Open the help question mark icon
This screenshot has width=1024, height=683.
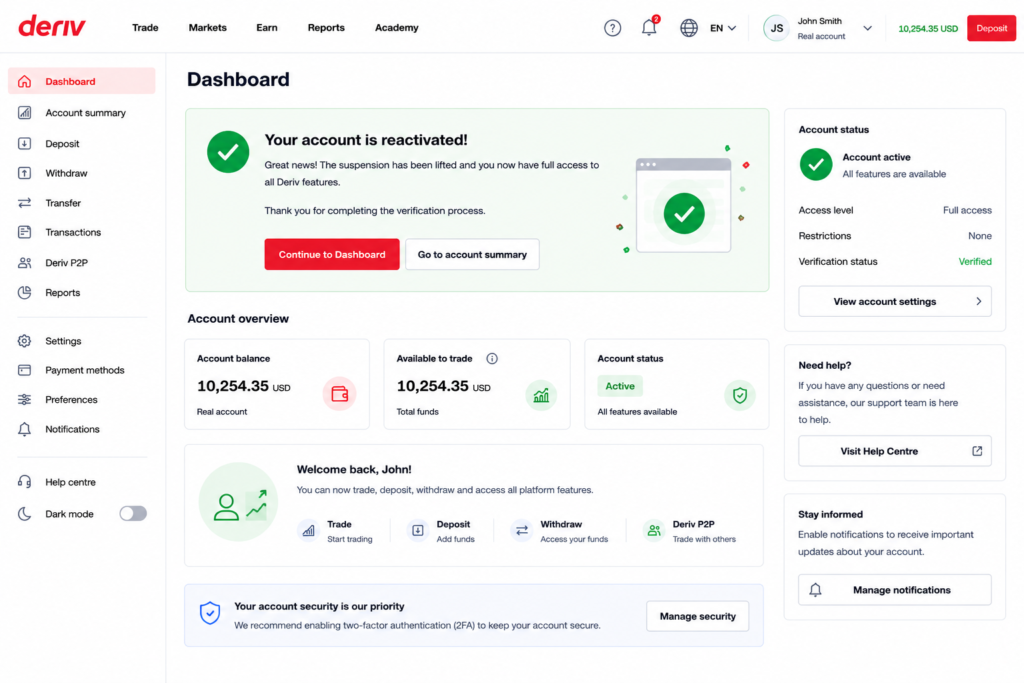coord(612,28)
